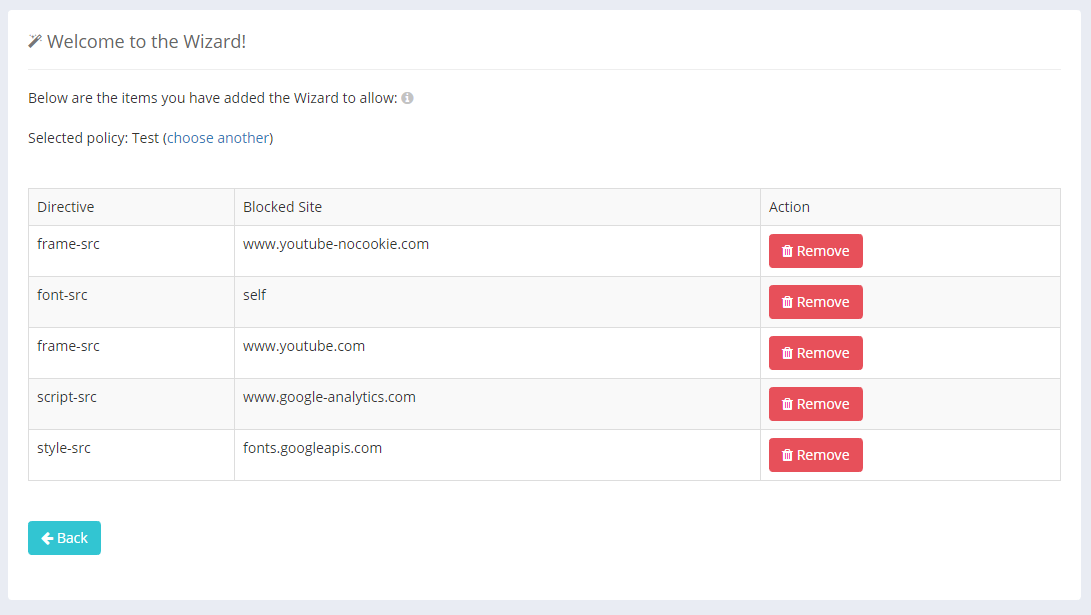Click the 'Welcome to the Wizard!' heading
Viewport: 1091px width, 615px height.
pos(146,41)
